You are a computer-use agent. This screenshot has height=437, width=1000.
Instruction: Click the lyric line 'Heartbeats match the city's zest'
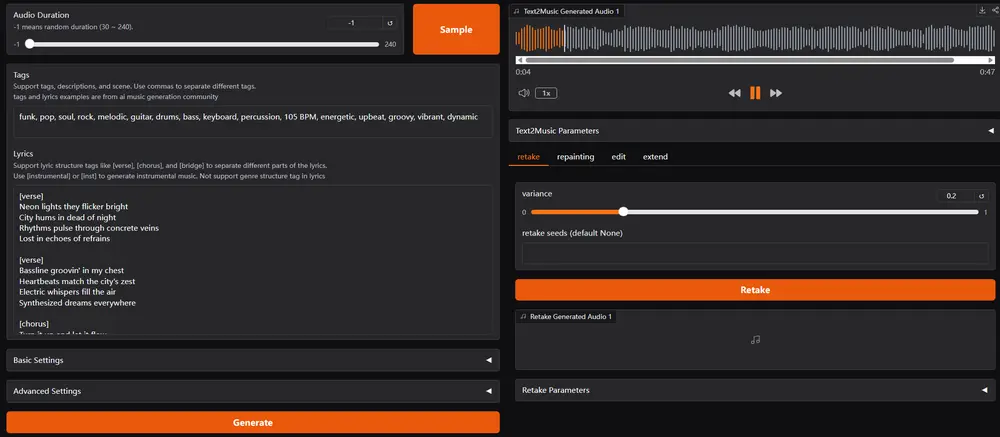[x=77, y=281]
